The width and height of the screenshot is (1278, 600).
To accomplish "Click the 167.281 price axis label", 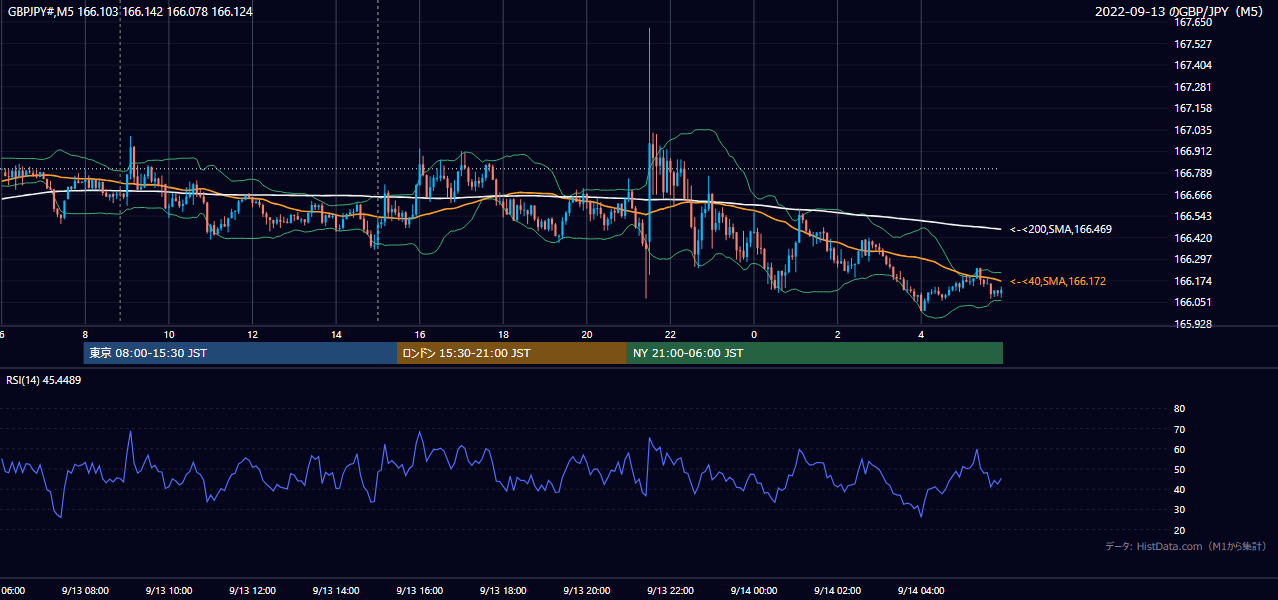I will [x=1192, y=87].
